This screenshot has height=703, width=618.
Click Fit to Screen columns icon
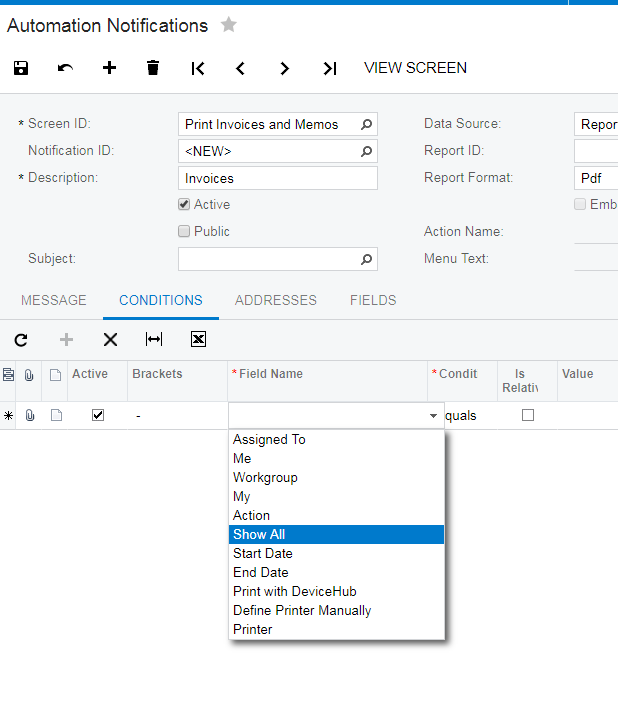[154, 340]
